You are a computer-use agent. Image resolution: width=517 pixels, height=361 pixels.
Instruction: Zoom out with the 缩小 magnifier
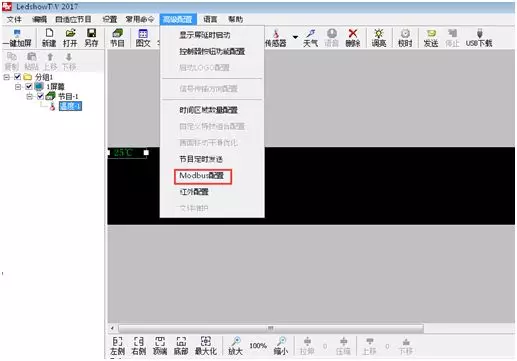pyautogui.click(x=281, y=346)
